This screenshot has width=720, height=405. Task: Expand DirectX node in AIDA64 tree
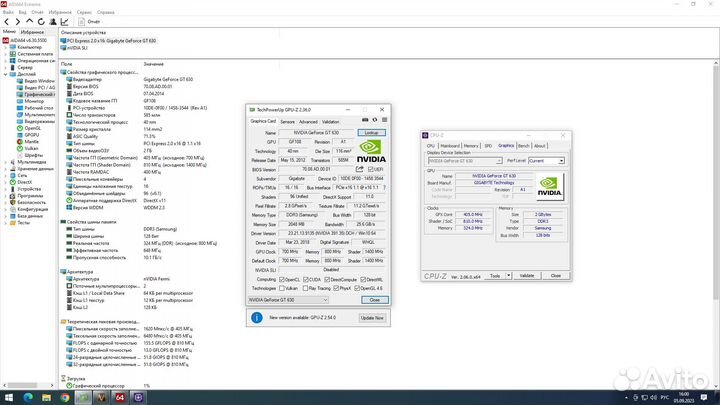pyautogui.click(x=6, y=182)
